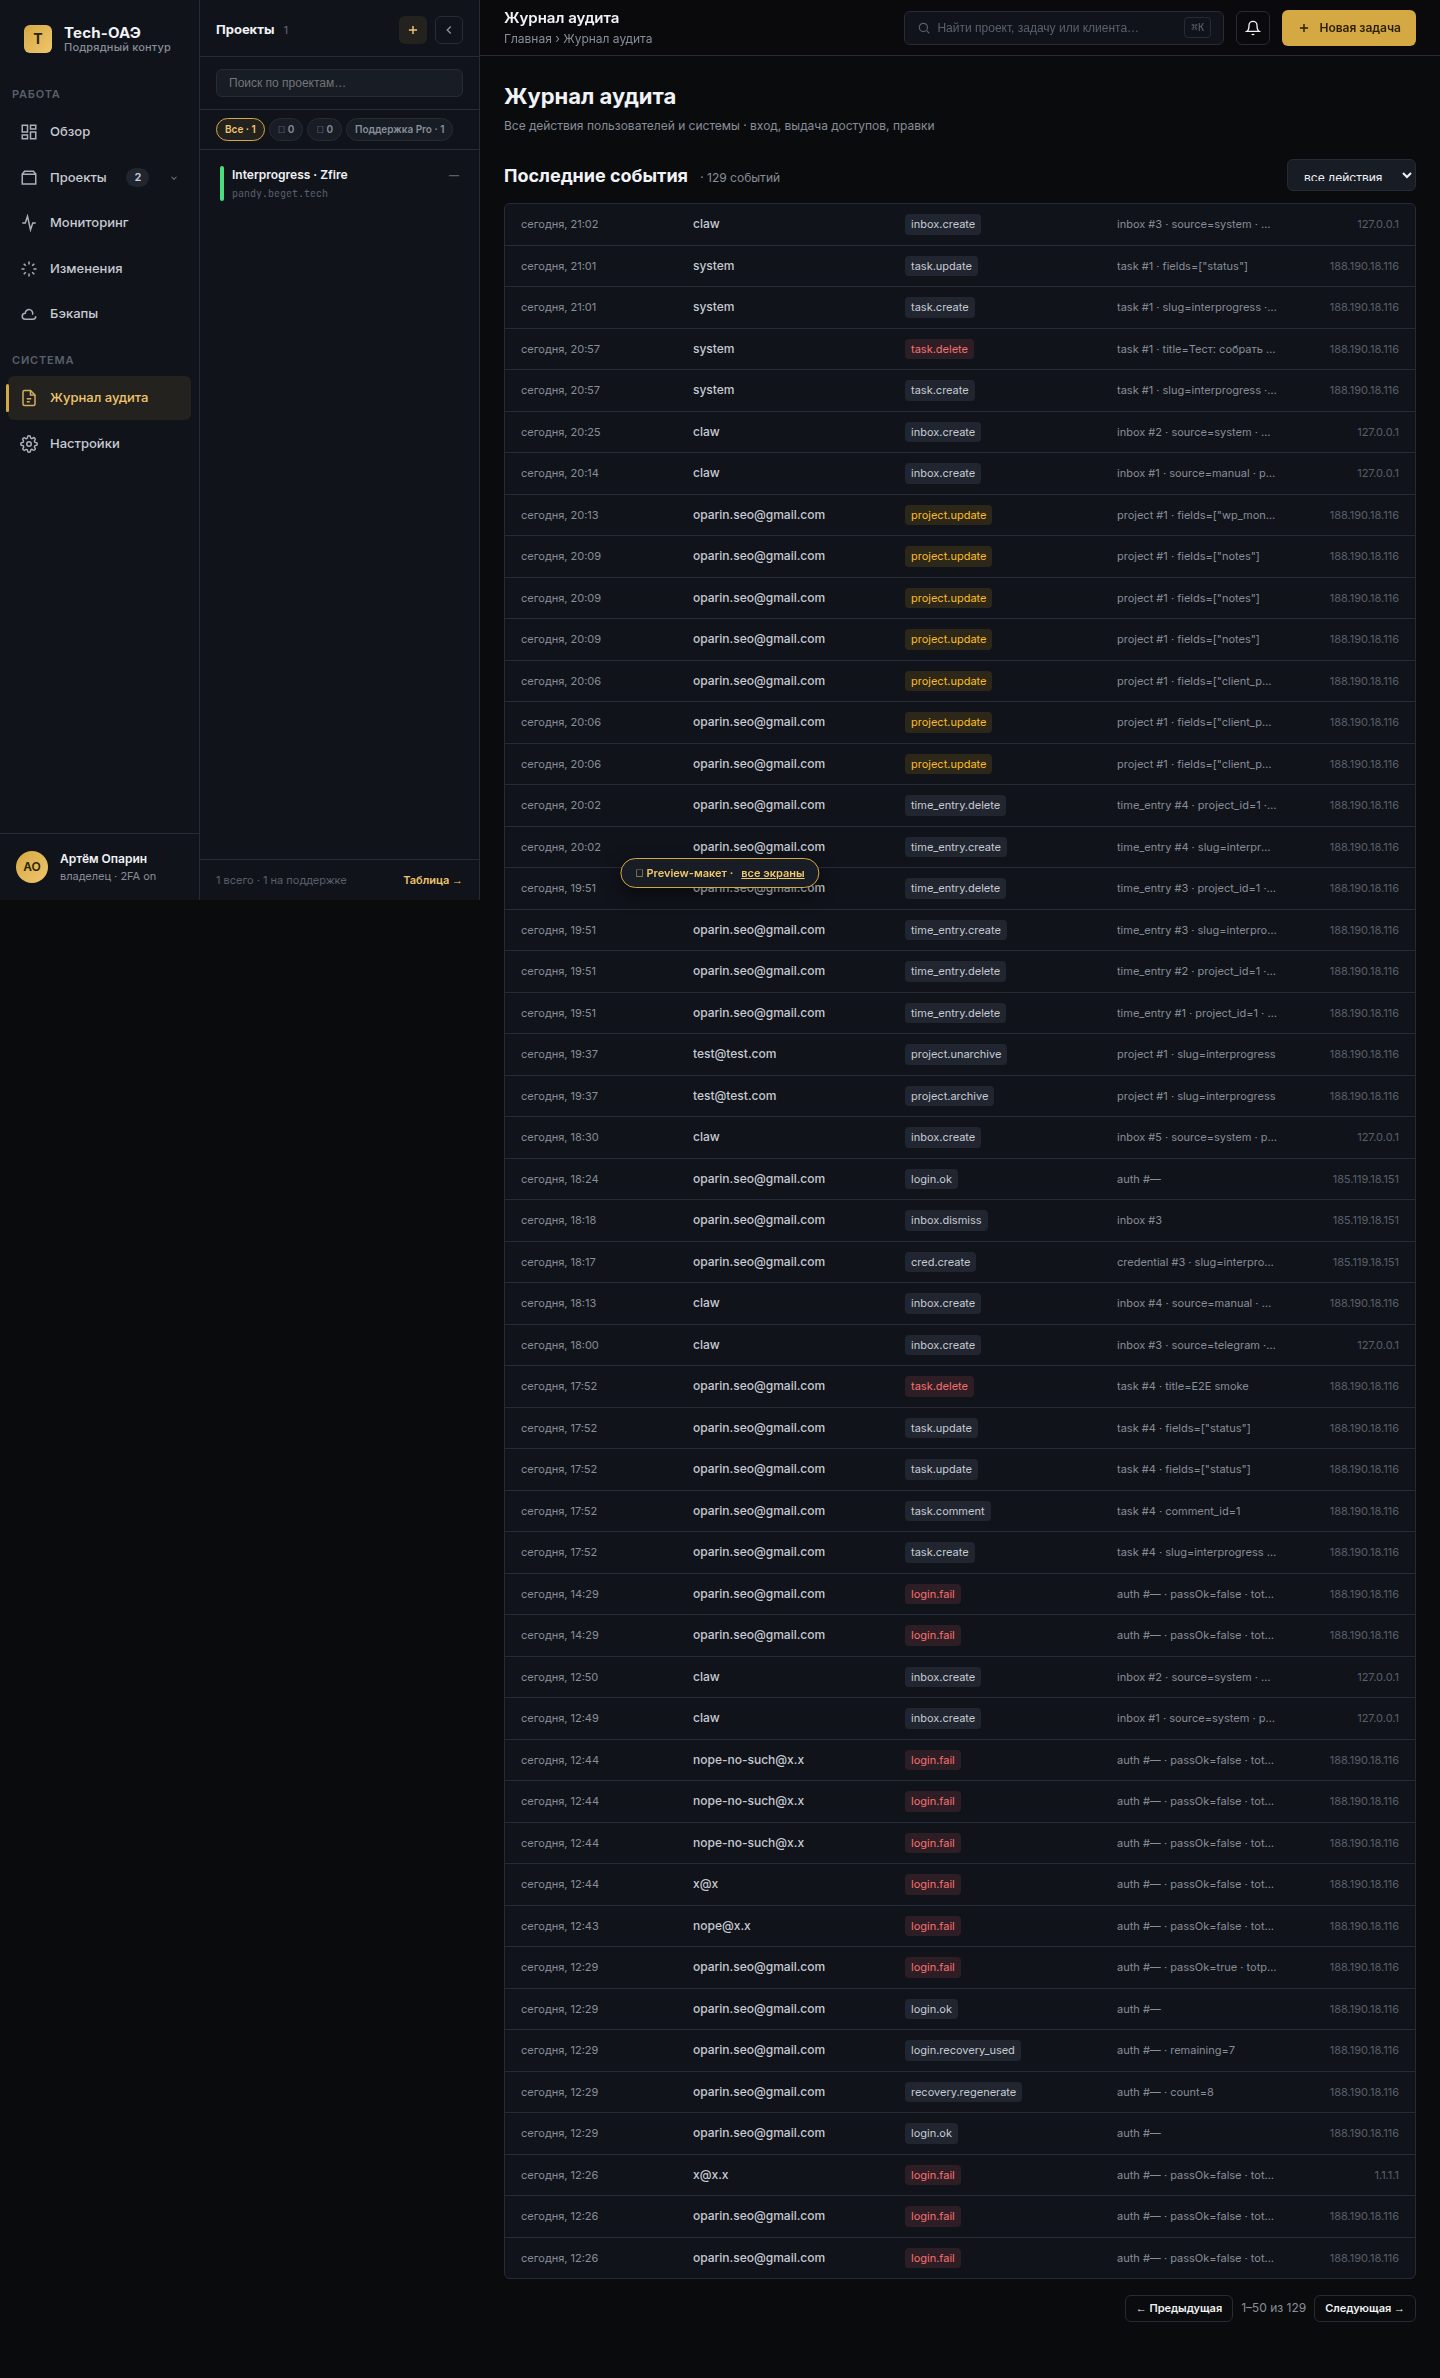Open the все действия filter dropdown

tap(1351, 175)
